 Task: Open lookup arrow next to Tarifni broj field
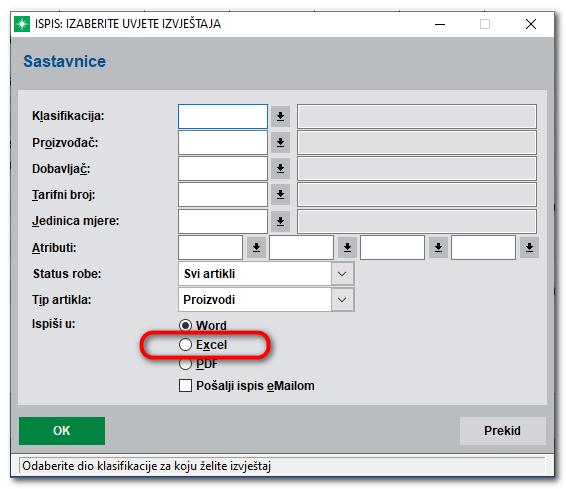tap(280, 195)
